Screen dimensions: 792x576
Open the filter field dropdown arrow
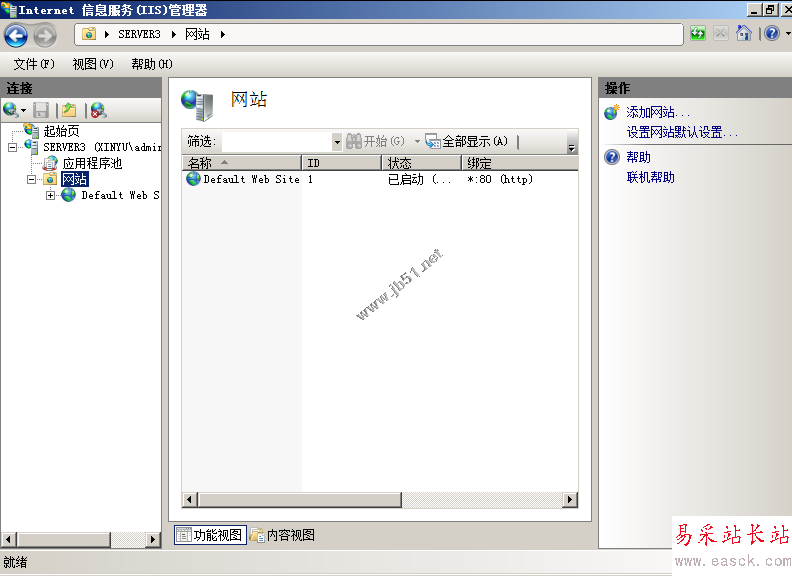[x=337, y=141]
